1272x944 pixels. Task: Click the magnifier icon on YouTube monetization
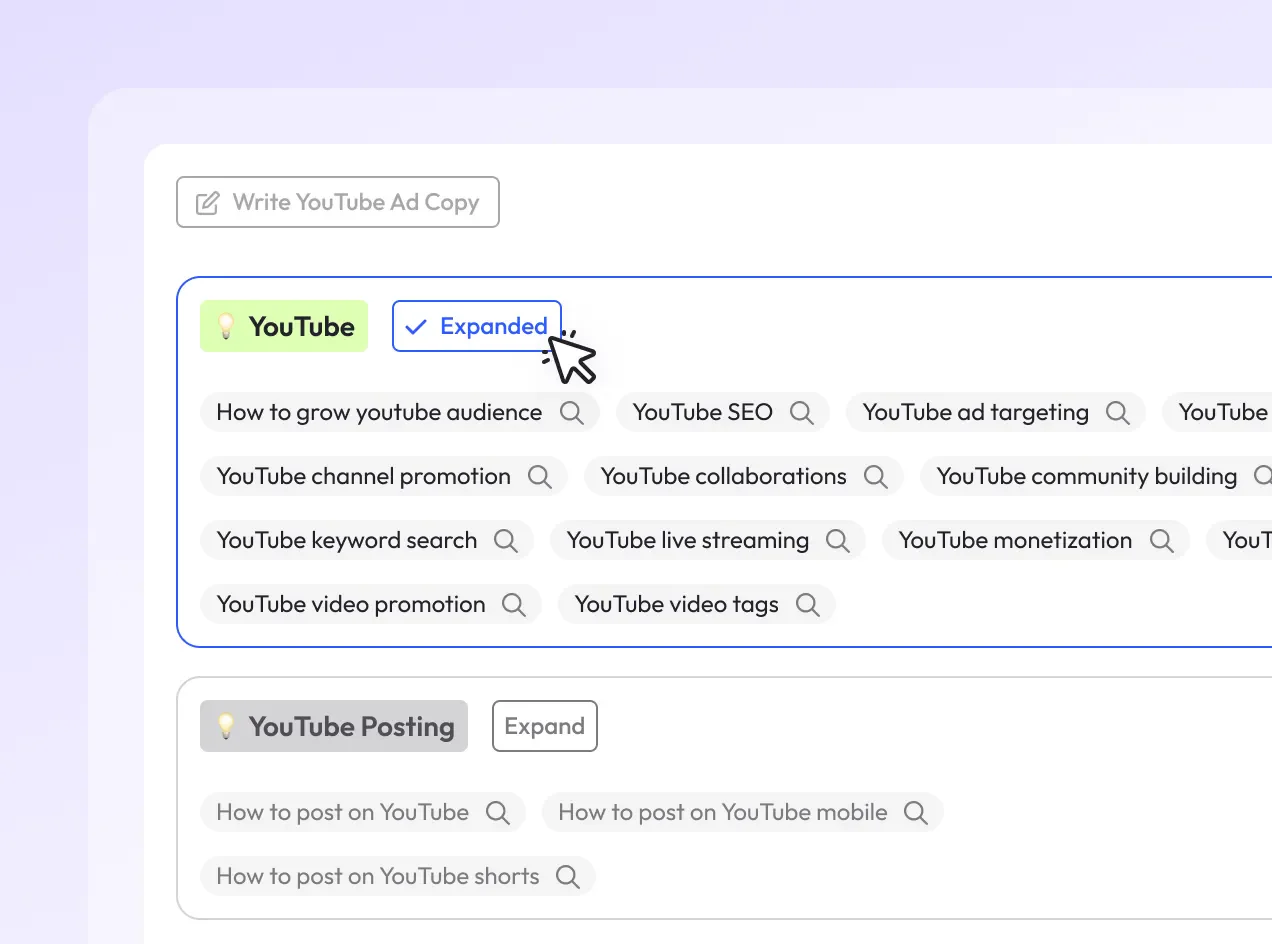[1162, 540]
